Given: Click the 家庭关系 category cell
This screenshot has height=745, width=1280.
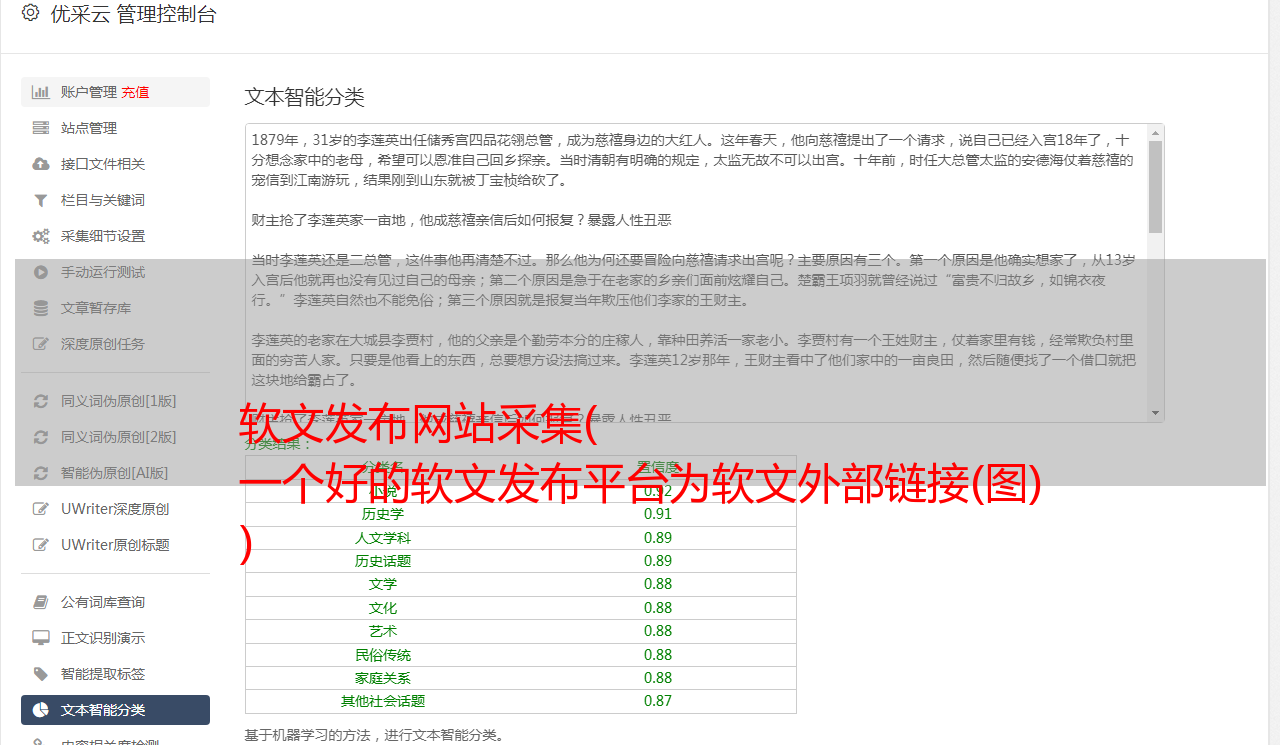Looking at the screenshot, I should point(383,678).
